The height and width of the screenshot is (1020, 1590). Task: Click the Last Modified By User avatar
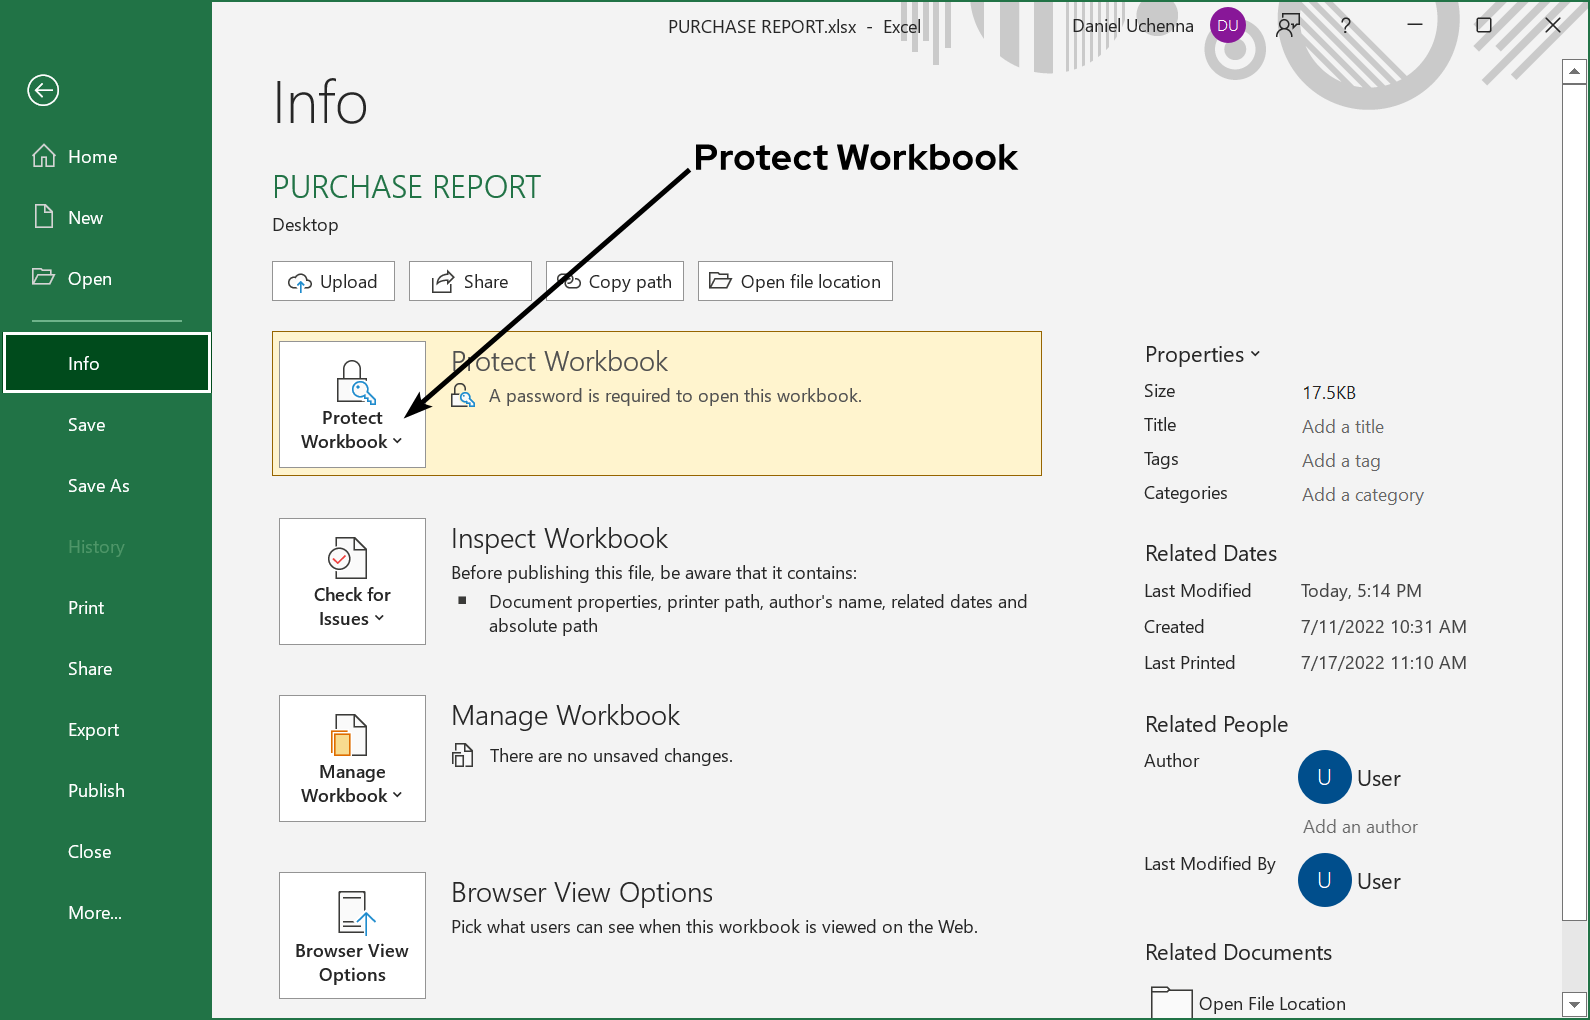[x=1324, y=880]
